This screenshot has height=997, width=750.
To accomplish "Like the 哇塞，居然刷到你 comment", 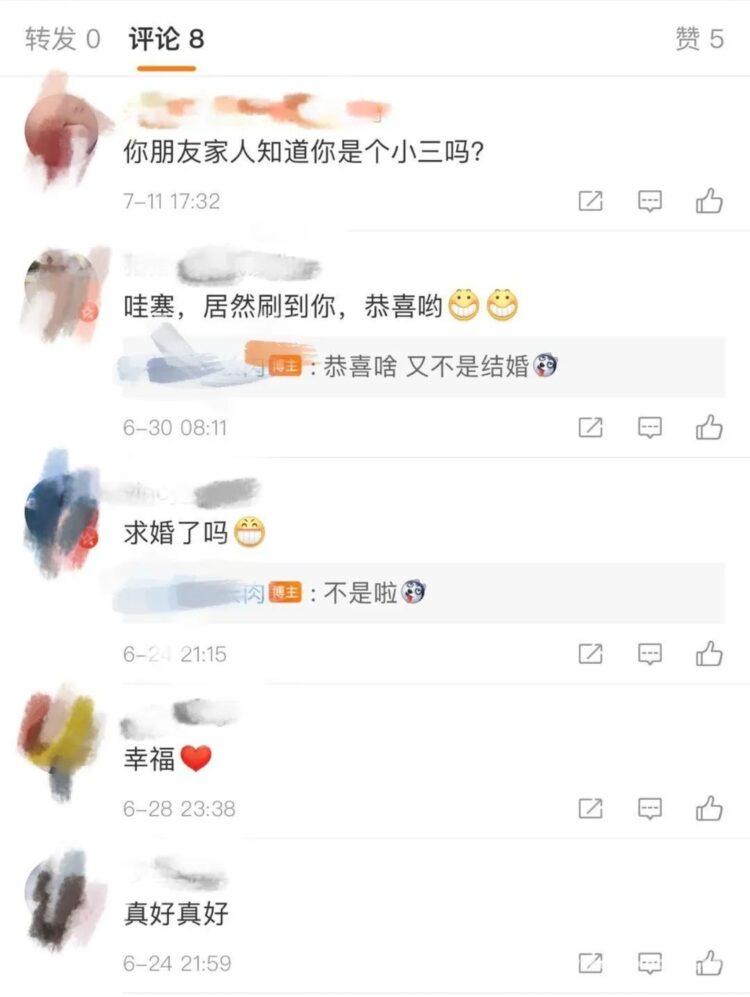I will tap(709, 427).
